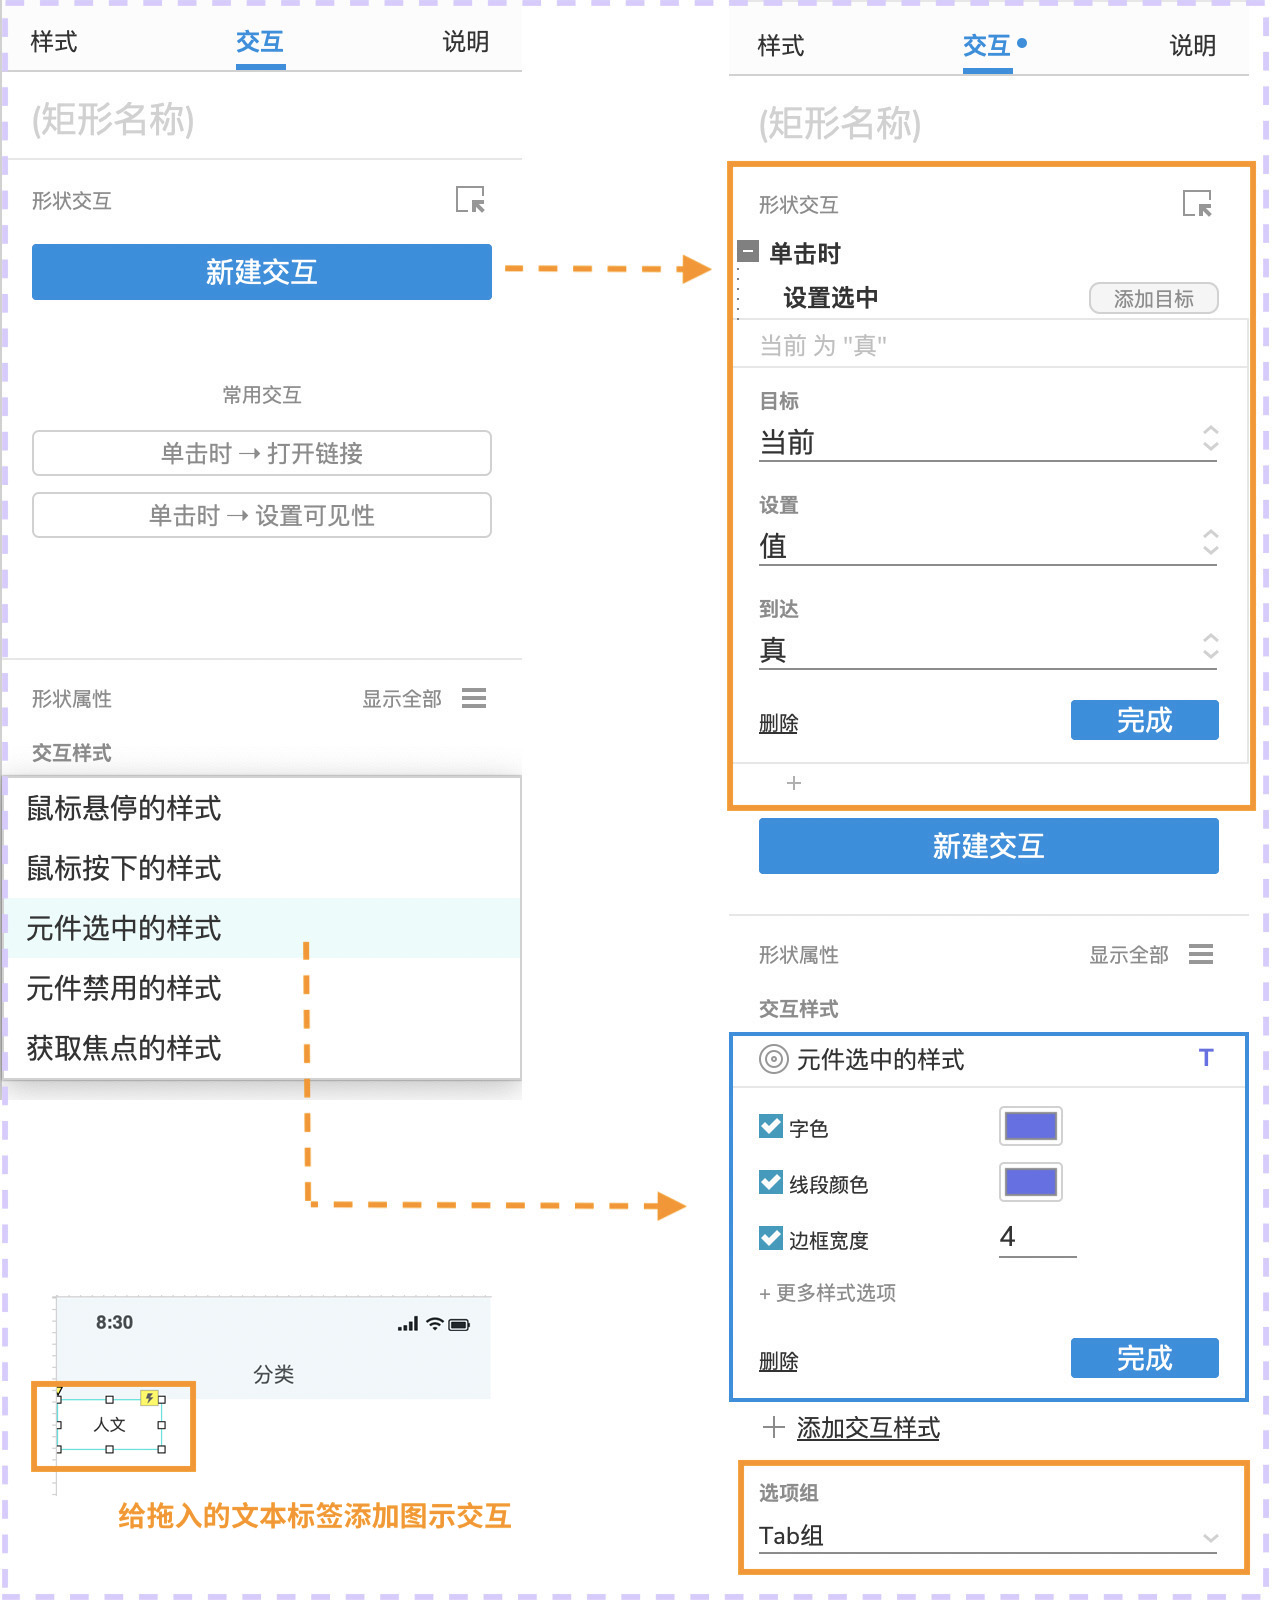
Task: Finish the 设置选中 action with 完成
Action: (1145, 720)
